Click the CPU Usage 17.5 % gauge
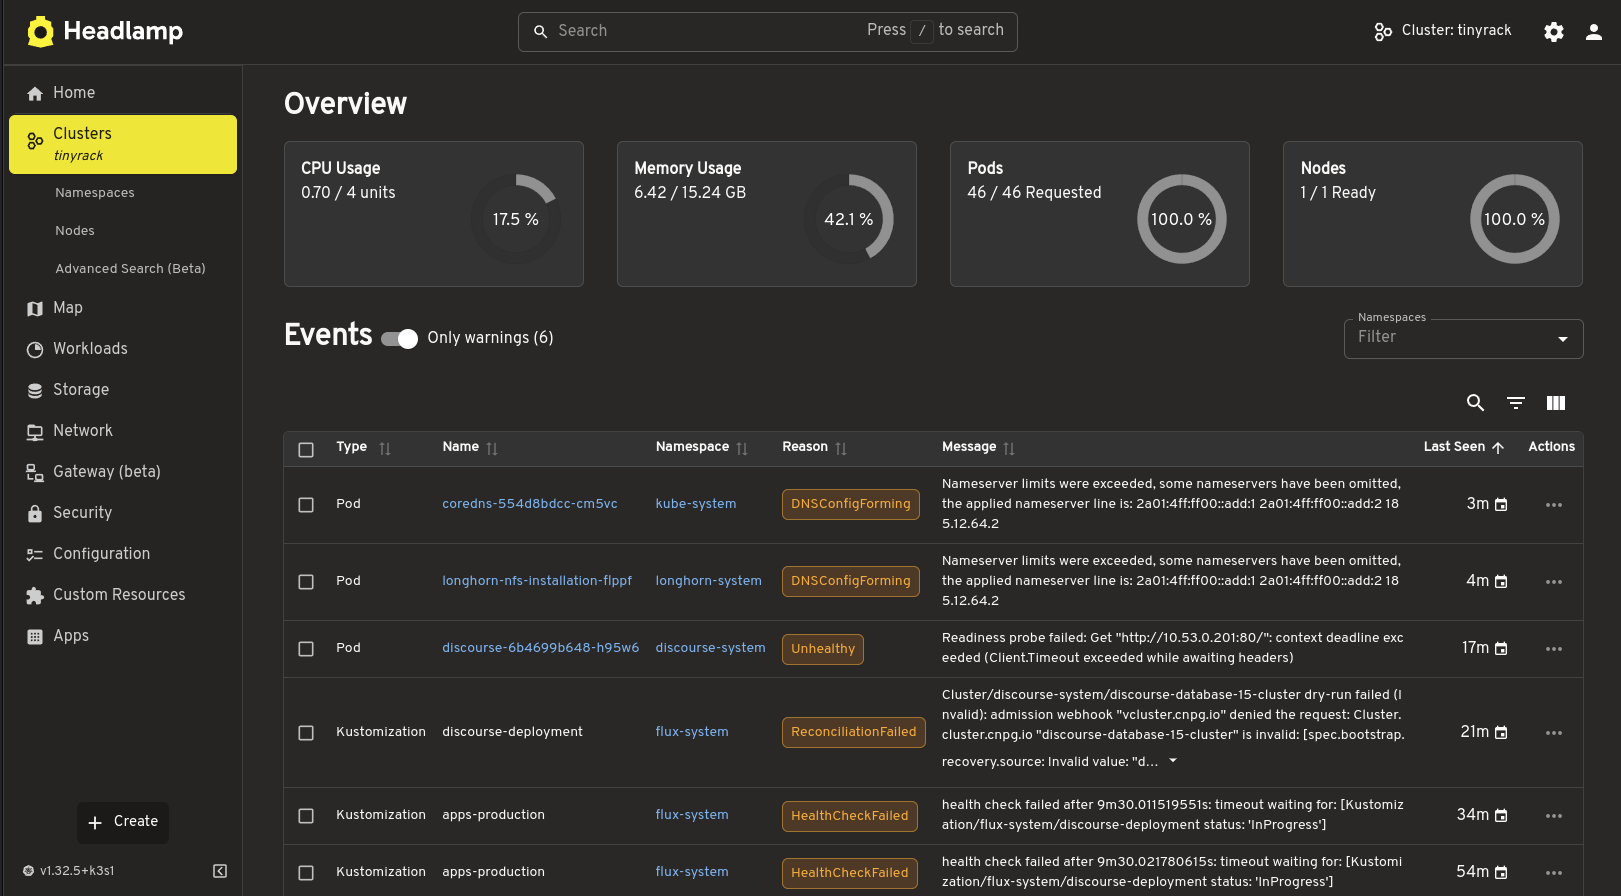 click(x=516, y=219)
